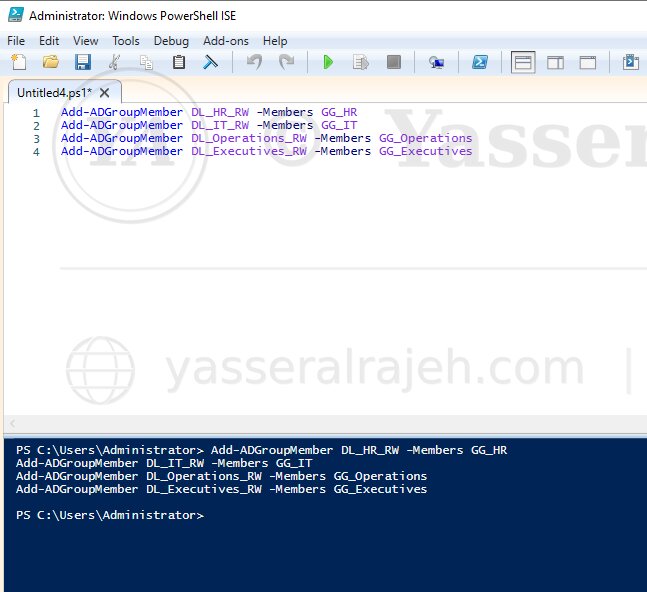The width and height of the screenshot is (647, 592).
Task: Click GG_Operations in the console output
Action: (x=380, y=476)
